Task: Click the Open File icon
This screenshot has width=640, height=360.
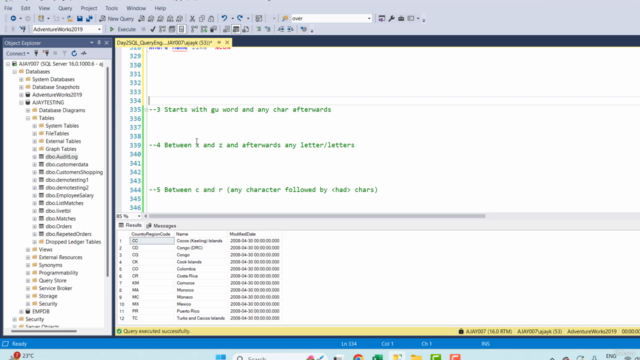Action: 70,18
